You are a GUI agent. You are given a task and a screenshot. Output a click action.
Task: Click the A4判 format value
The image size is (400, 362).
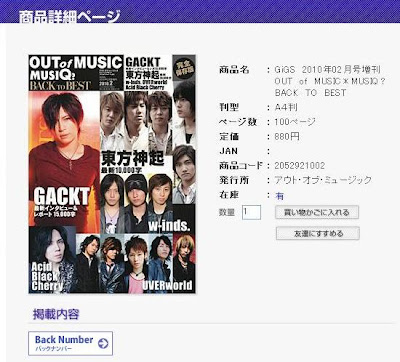[x=286, y=107]
